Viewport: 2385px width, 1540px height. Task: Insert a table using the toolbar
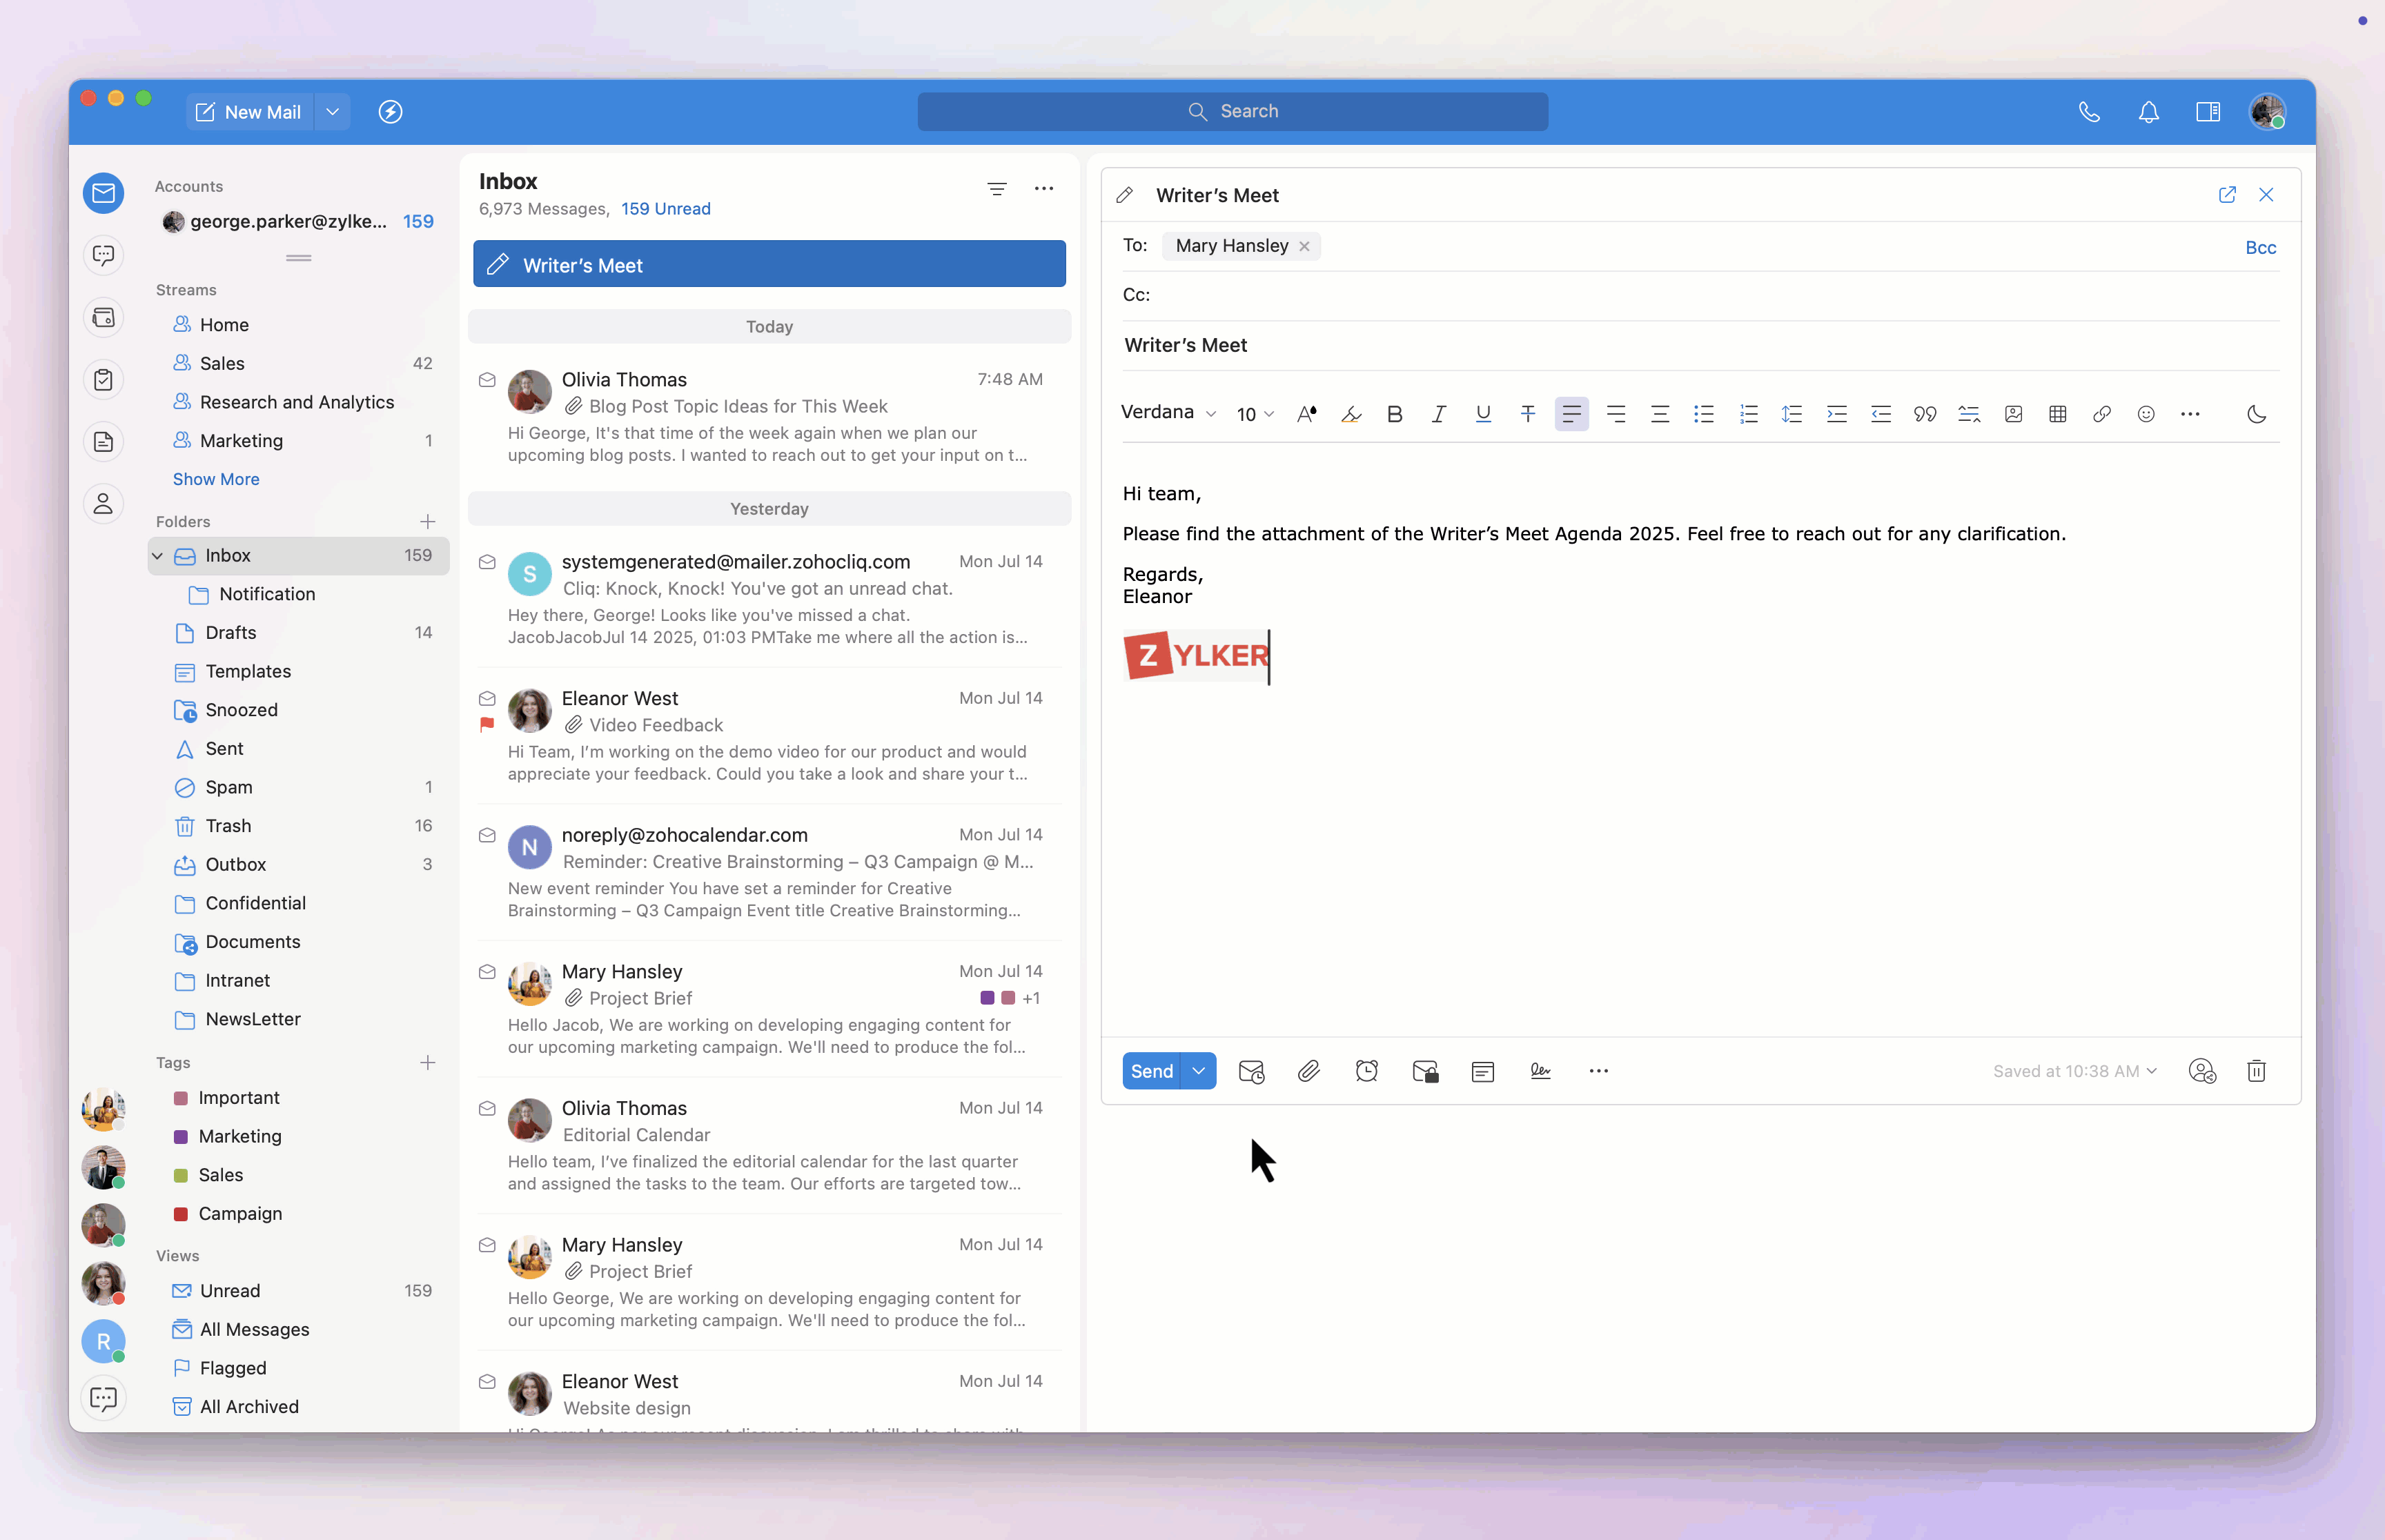(2057, 414)
